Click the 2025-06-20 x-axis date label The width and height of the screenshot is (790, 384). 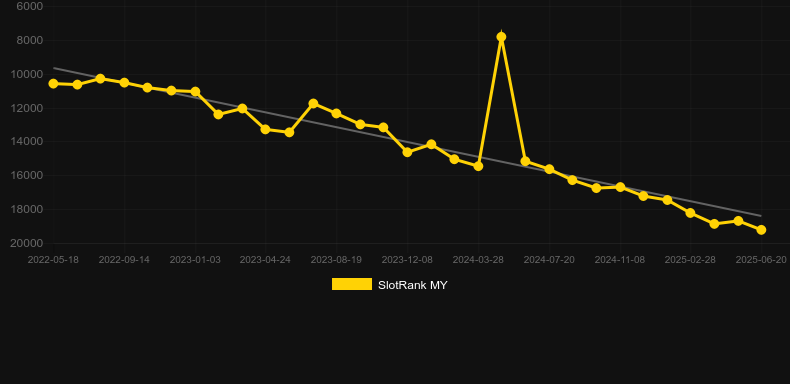click(x=761, y=260)
